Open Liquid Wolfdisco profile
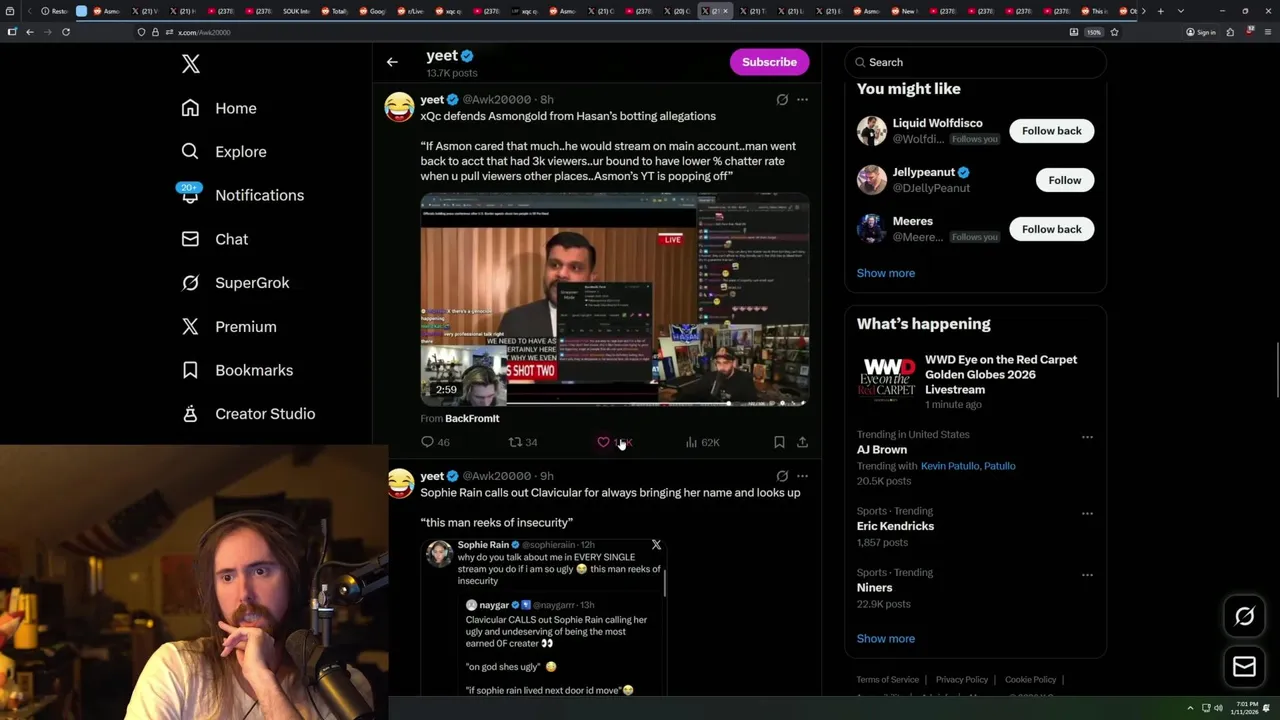The height and width of the screenshot is (720, 1280). pos(937,123)
